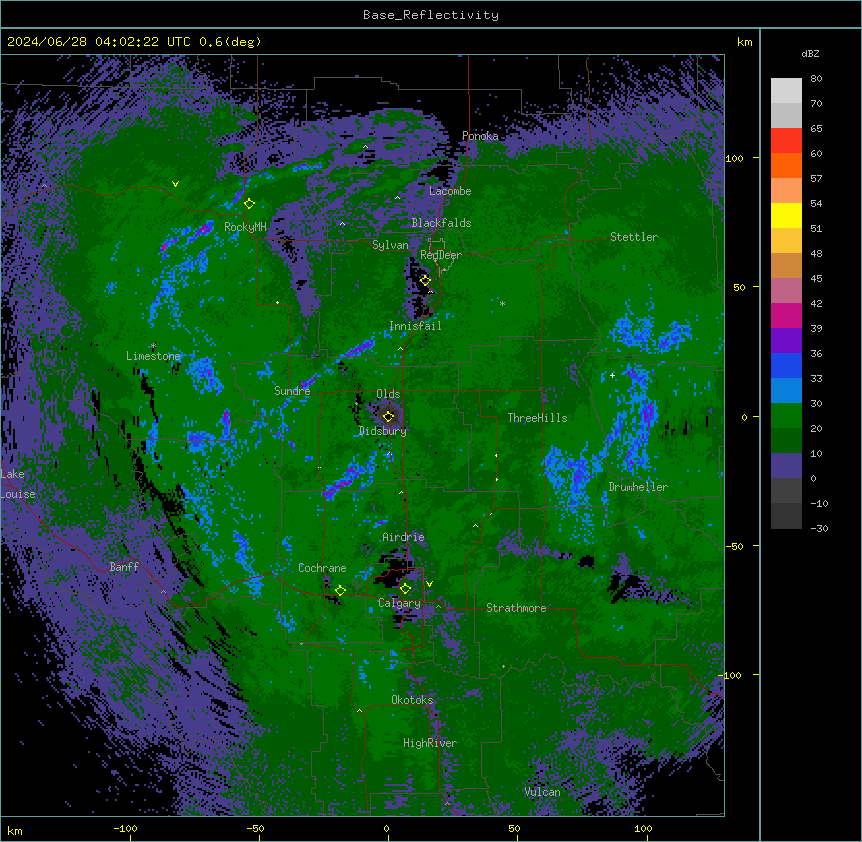
Task: Click the -100 tick on the right axis
Action: [732, 675]
